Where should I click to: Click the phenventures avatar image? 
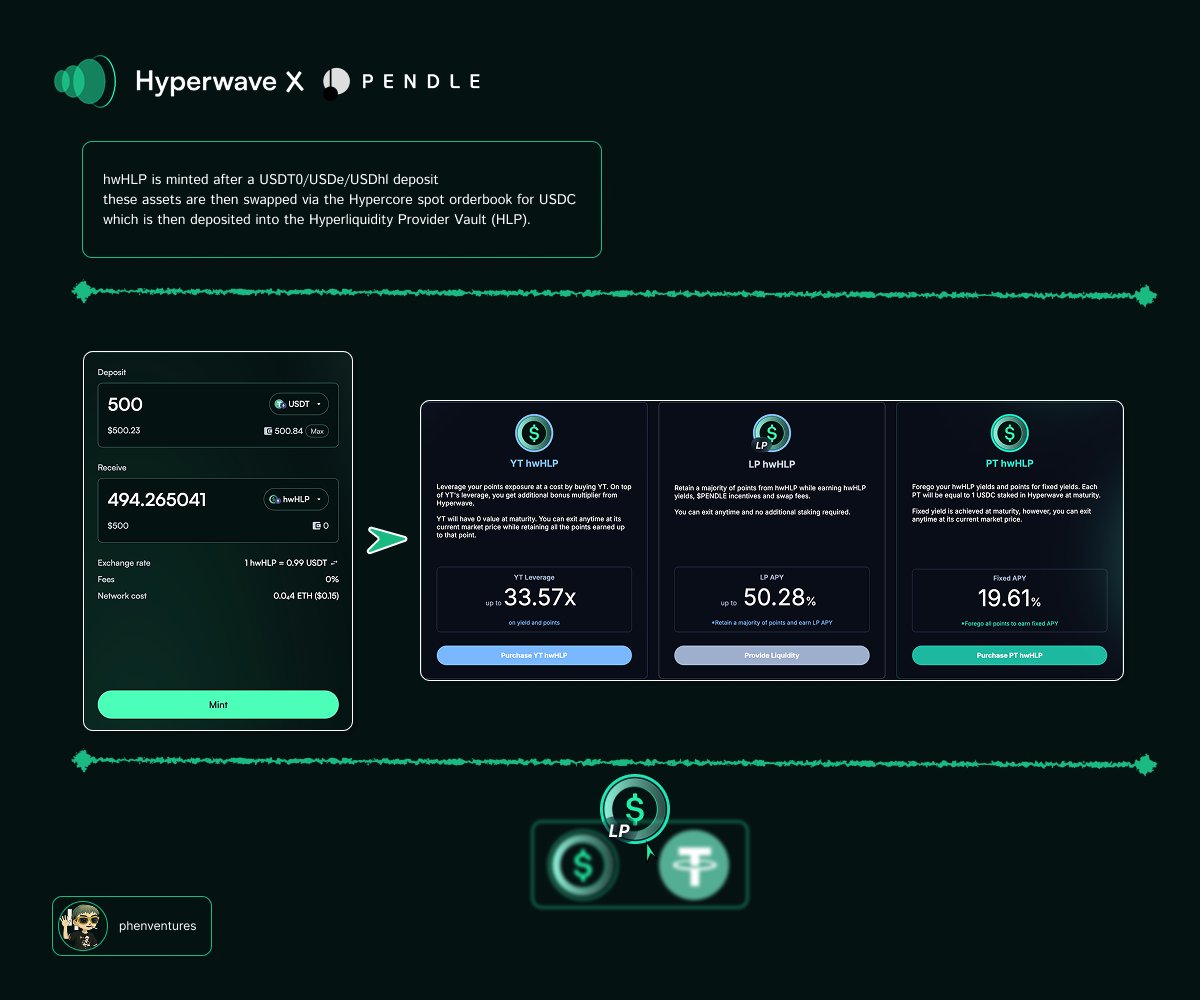[81, 926]
